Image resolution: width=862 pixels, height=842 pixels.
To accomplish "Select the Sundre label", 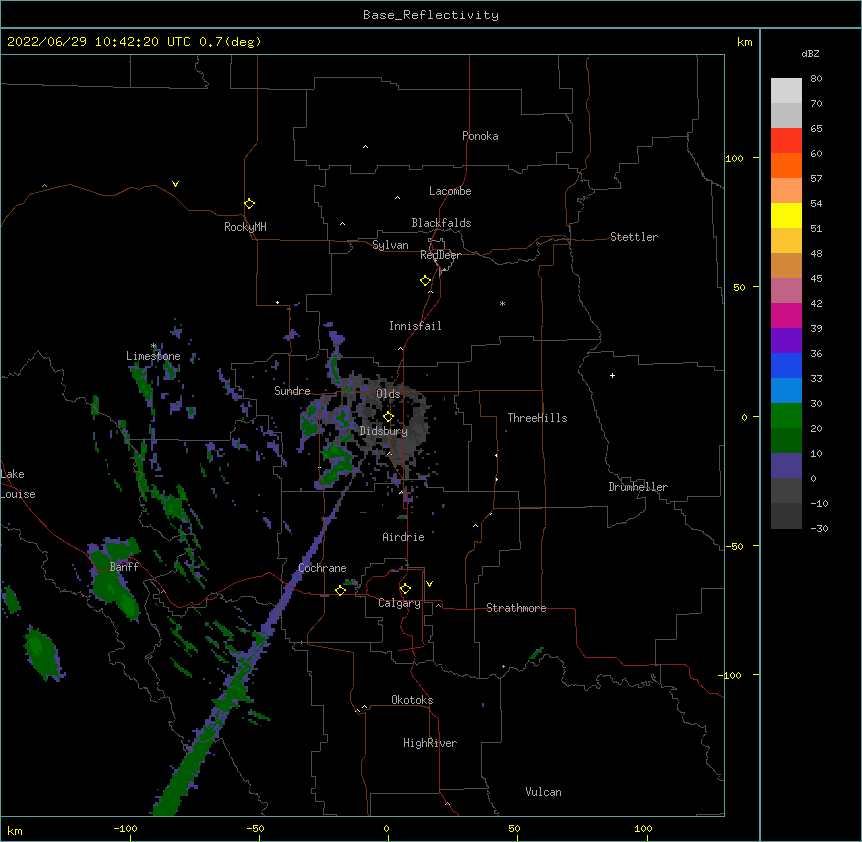I will 292,391.
